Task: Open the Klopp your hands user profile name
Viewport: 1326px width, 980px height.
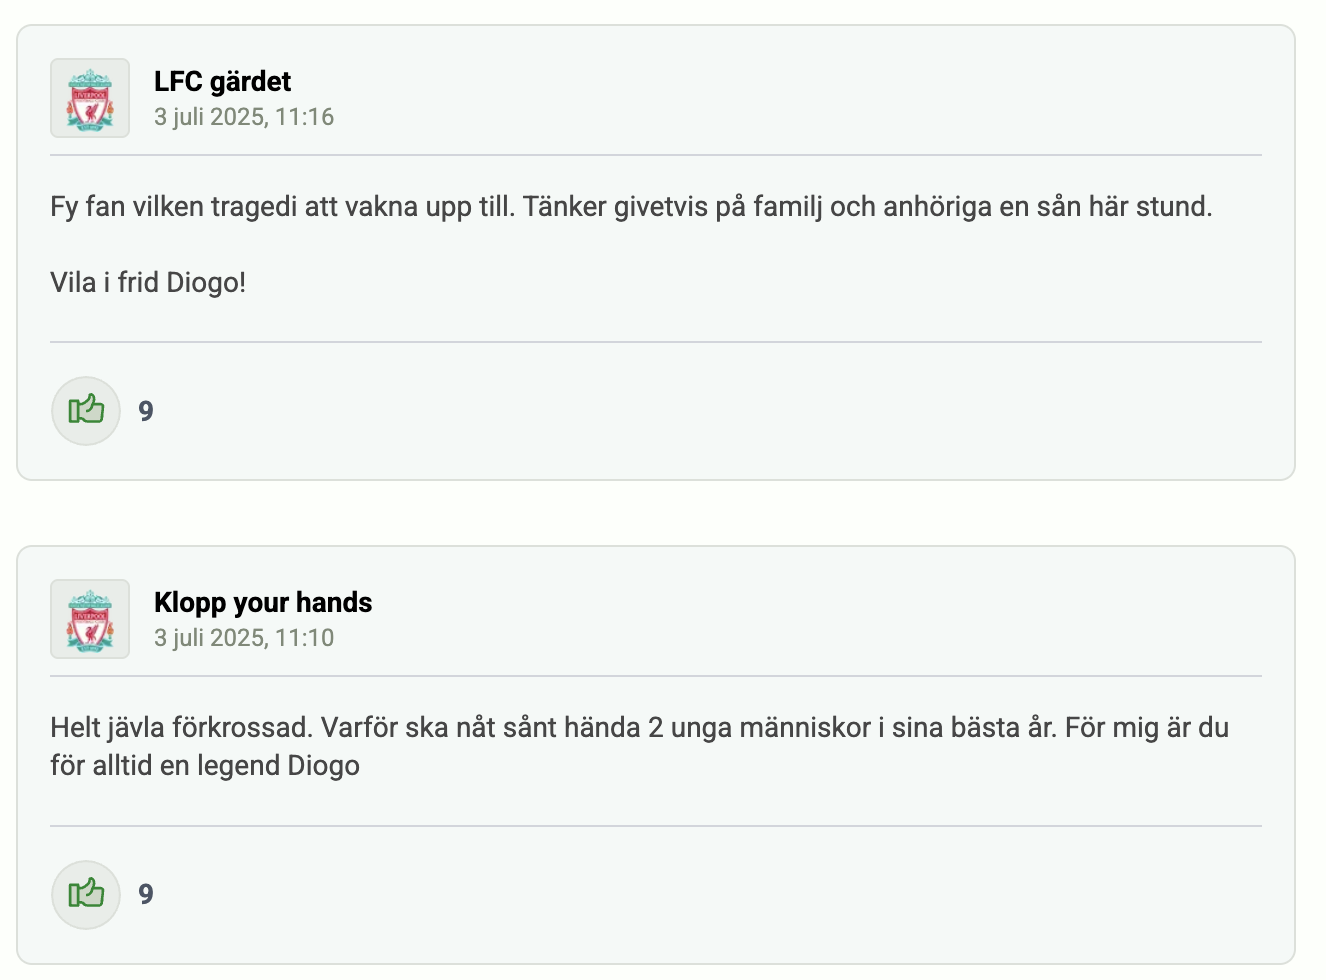Action: click(263, 602)
